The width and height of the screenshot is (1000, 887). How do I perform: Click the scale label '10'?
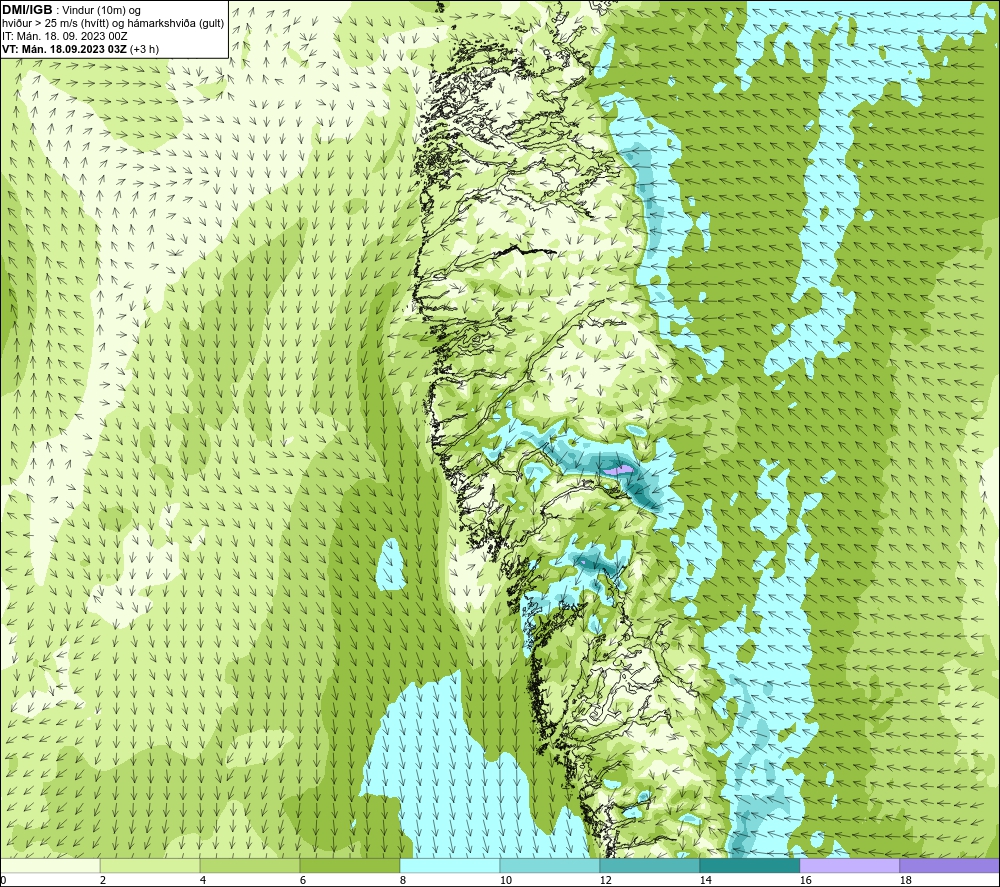point(505,881)
